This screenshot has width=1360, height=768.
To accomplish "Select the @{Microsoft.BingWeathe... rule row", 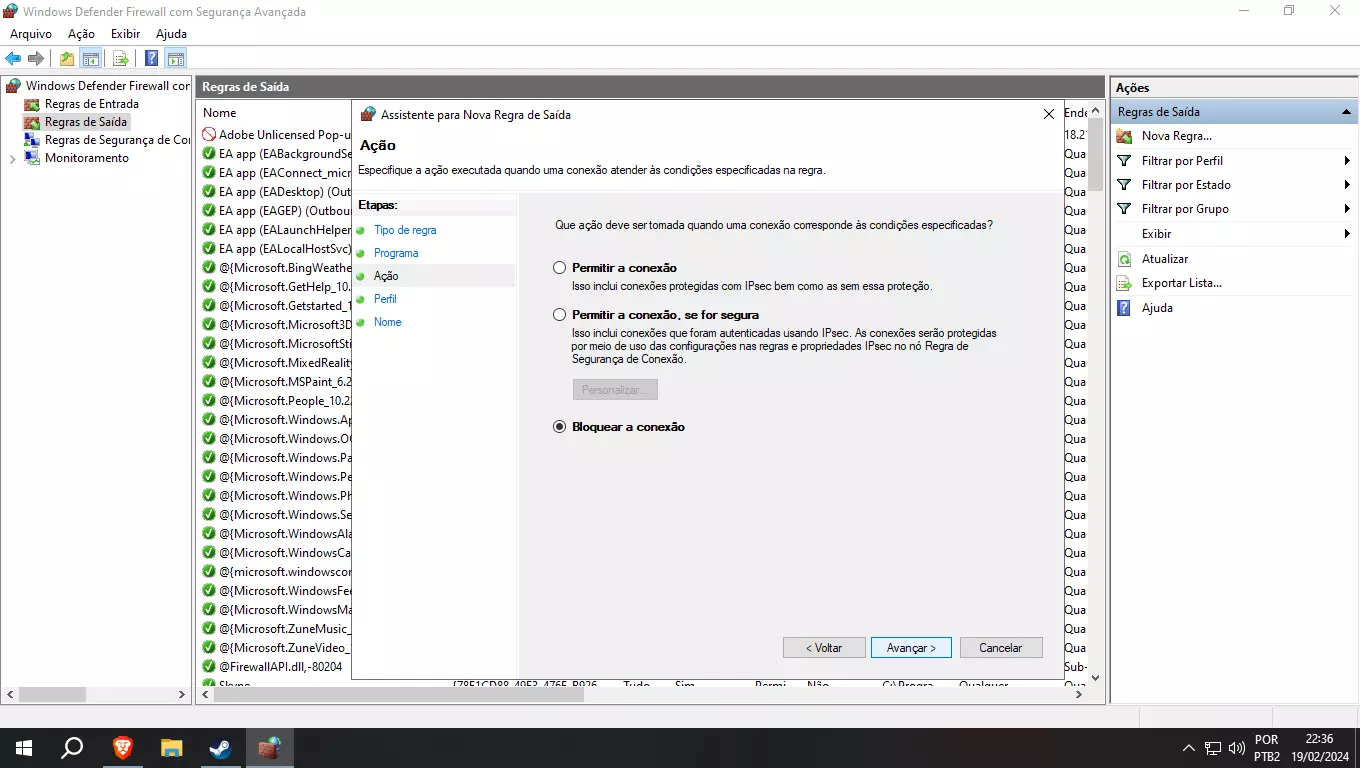I will point(277,268).
